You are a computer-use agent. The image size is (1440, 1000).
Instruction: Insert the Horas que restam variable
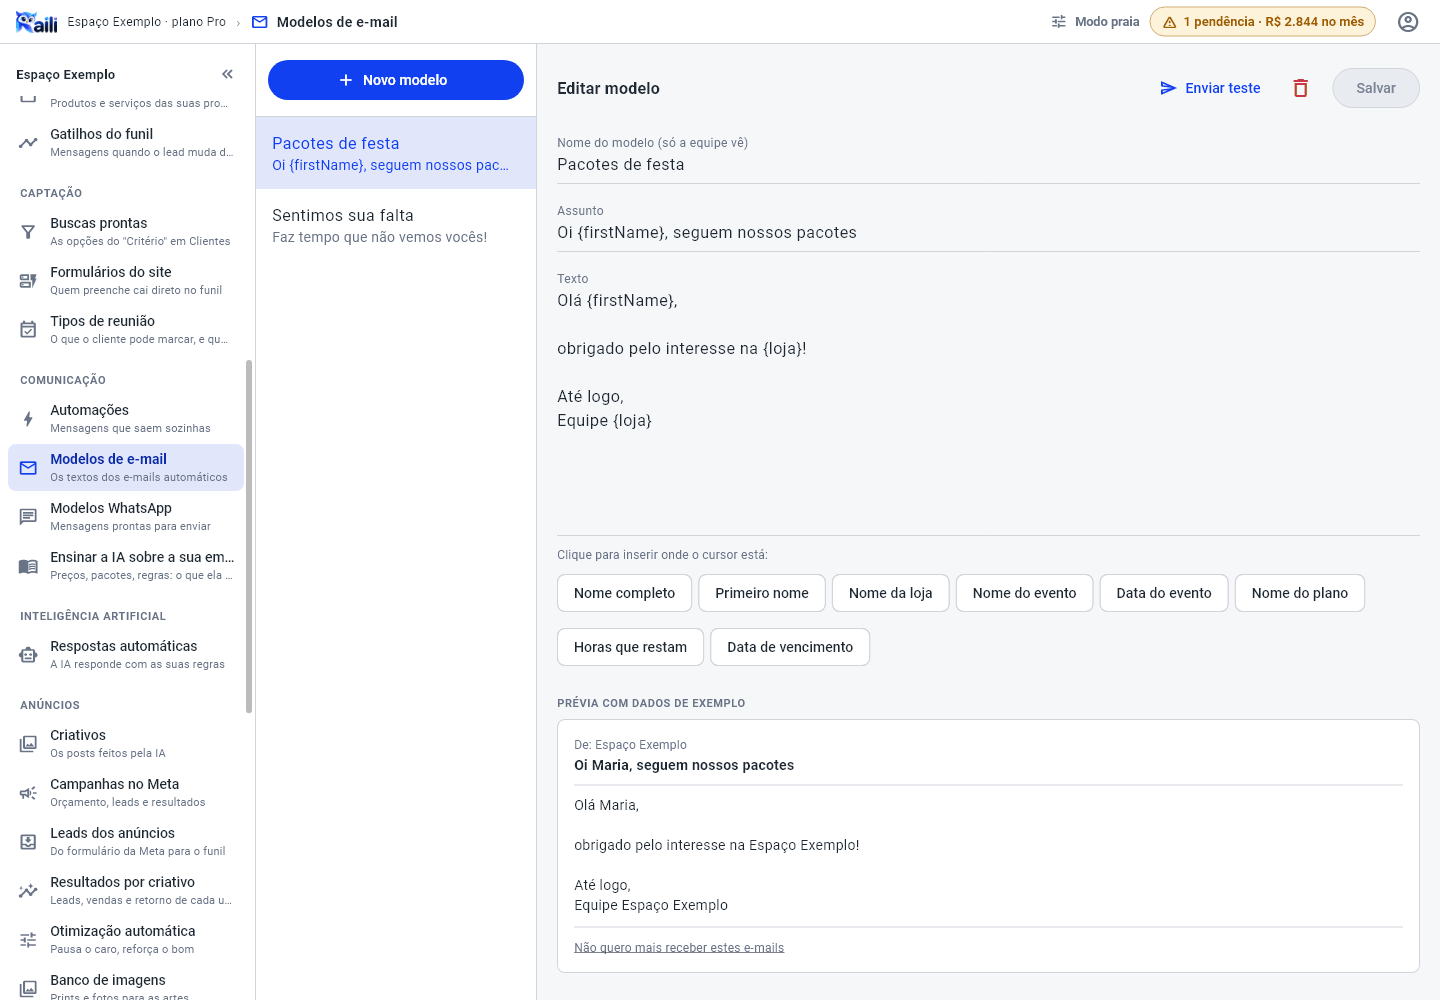(630, 647)
